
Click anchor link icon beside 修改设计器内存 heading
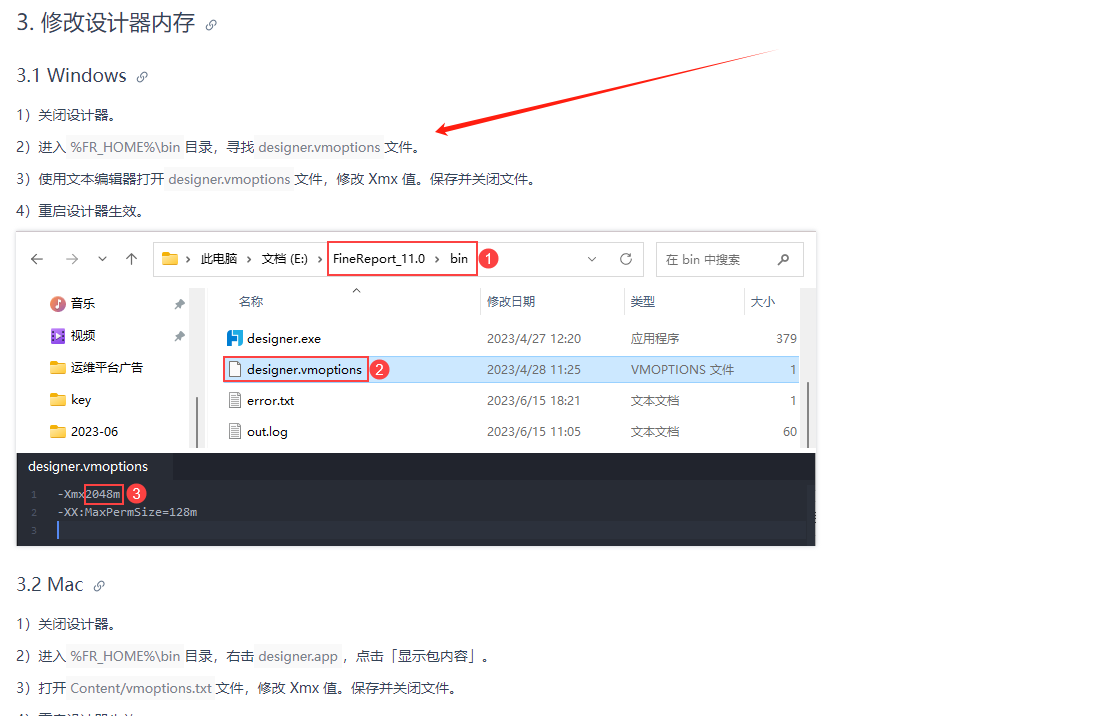211,25
